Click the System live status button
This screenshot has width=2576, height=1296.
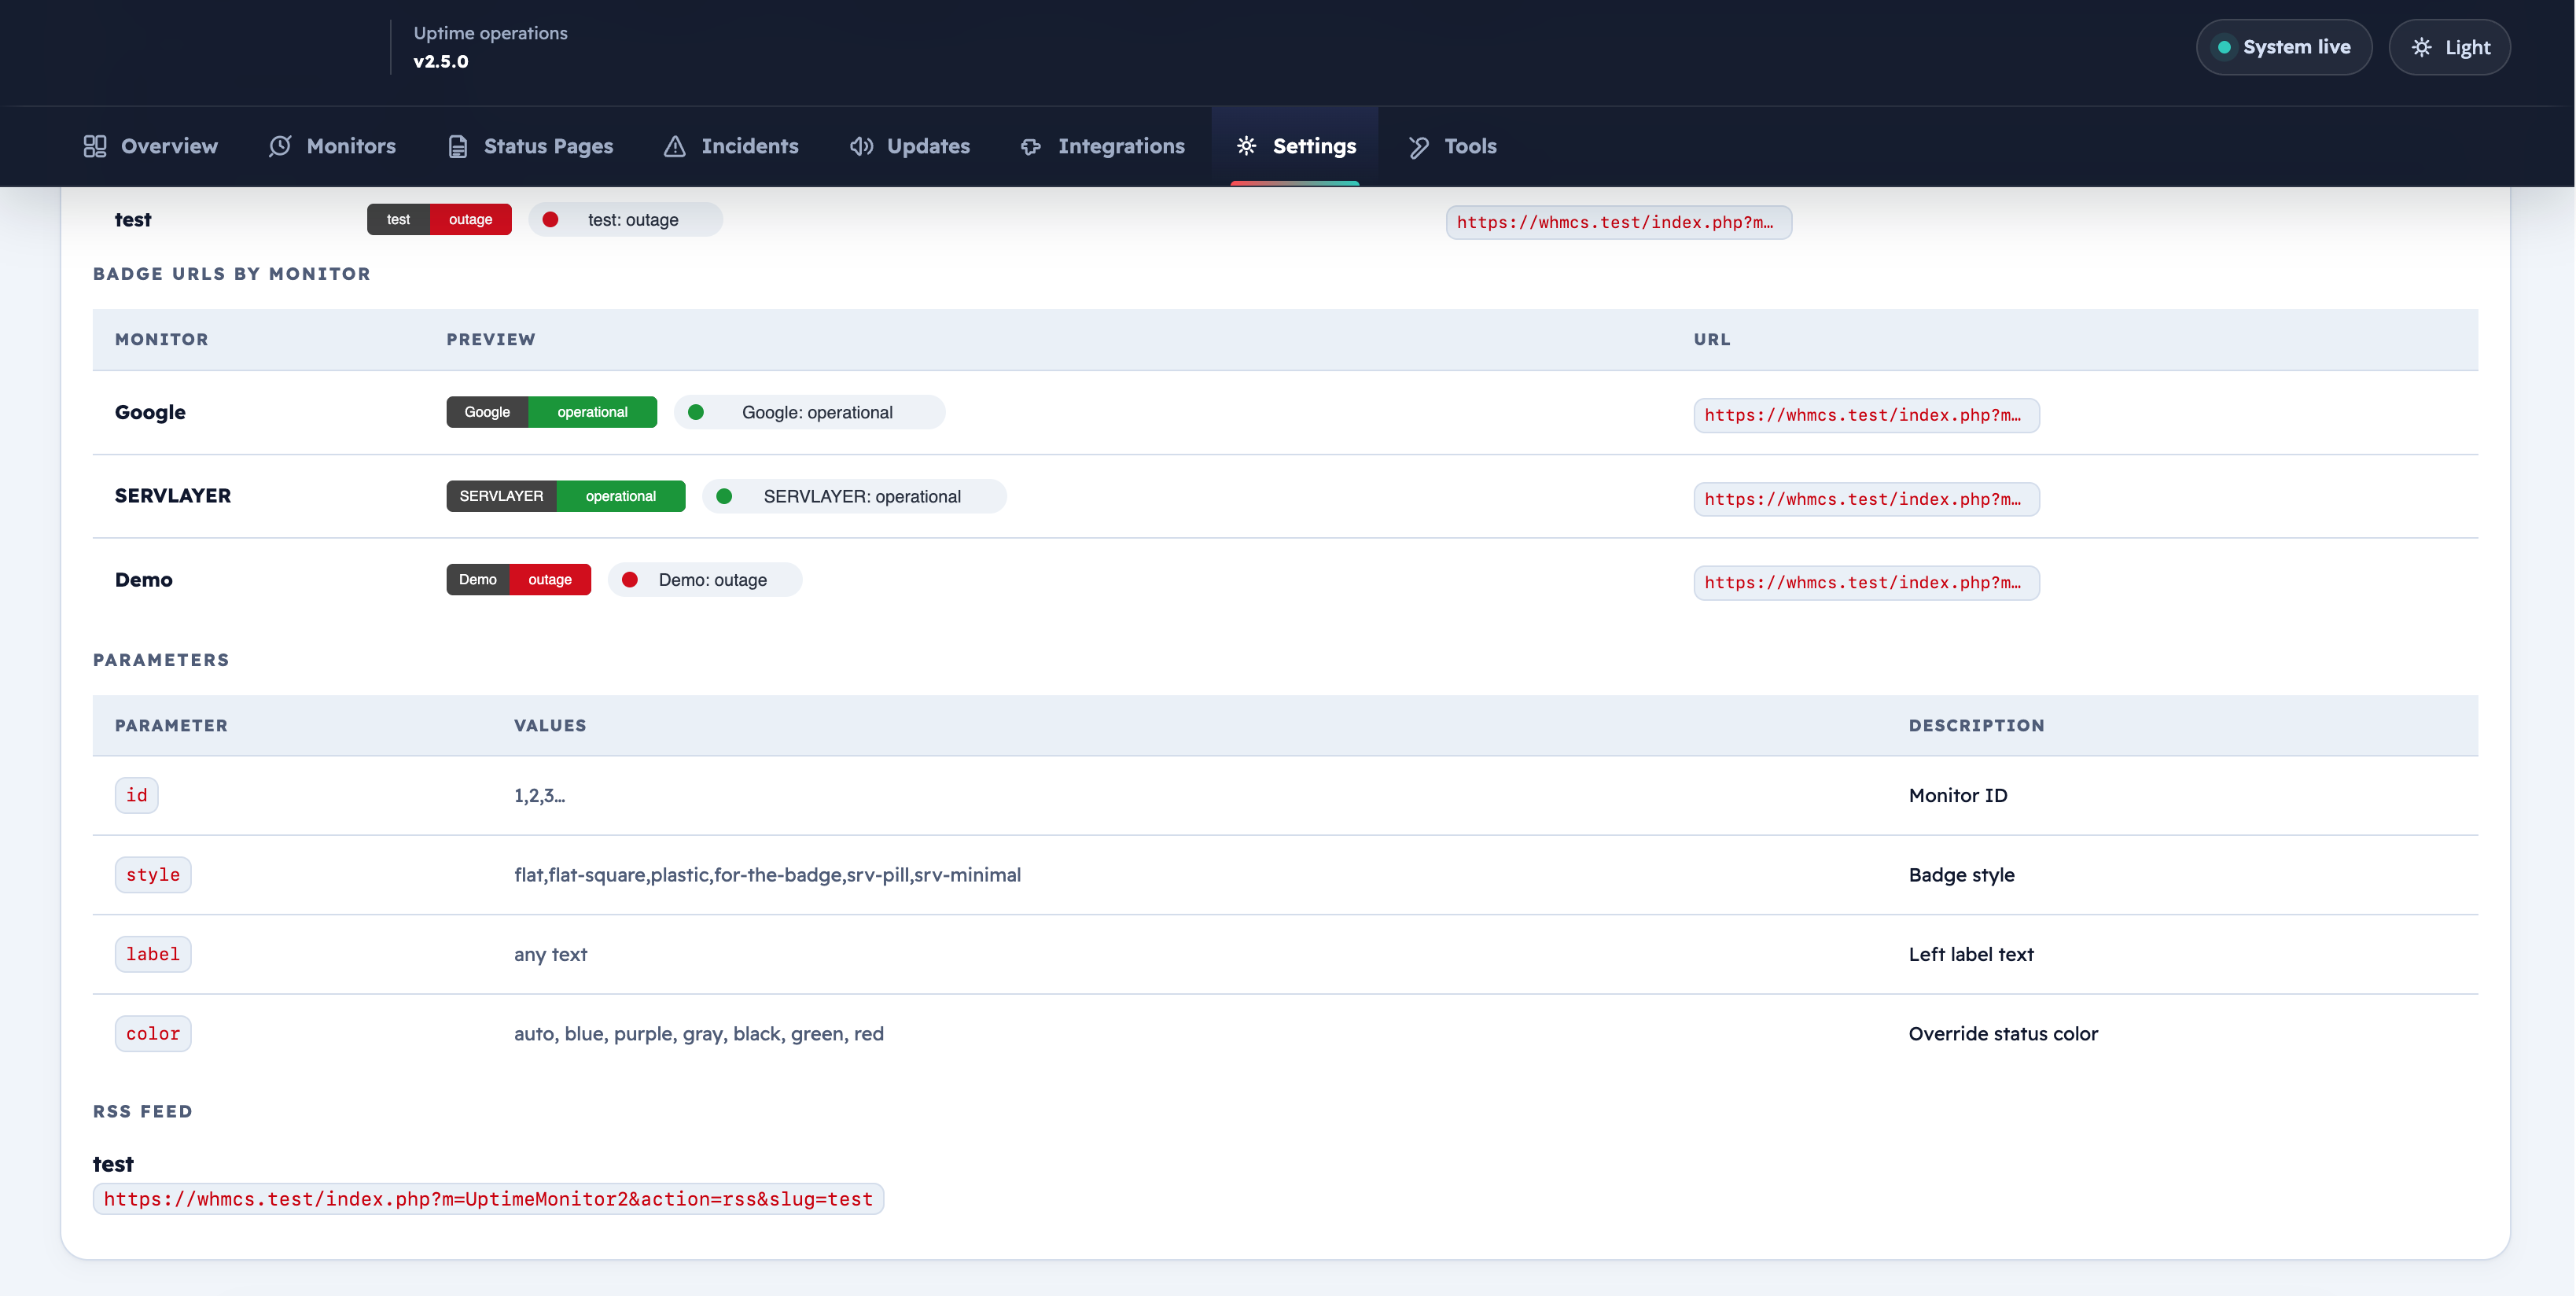2283,47
